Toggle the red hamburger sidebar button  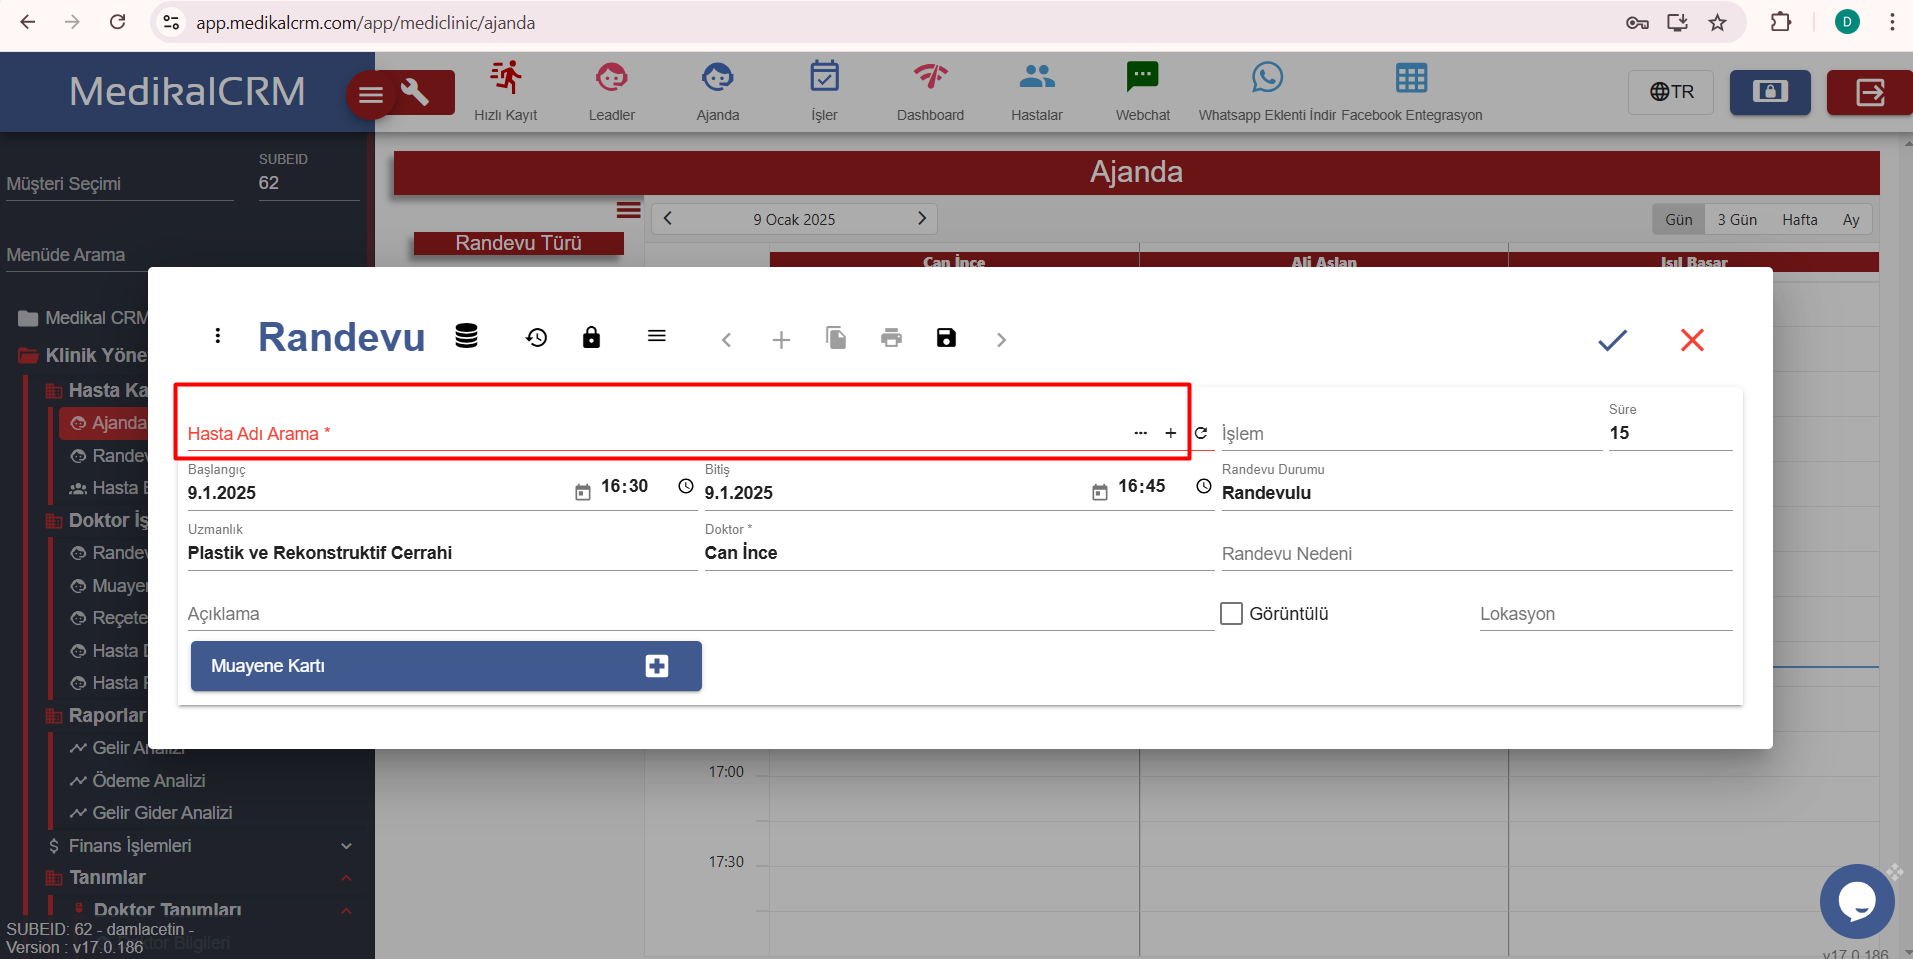[371, 95]
